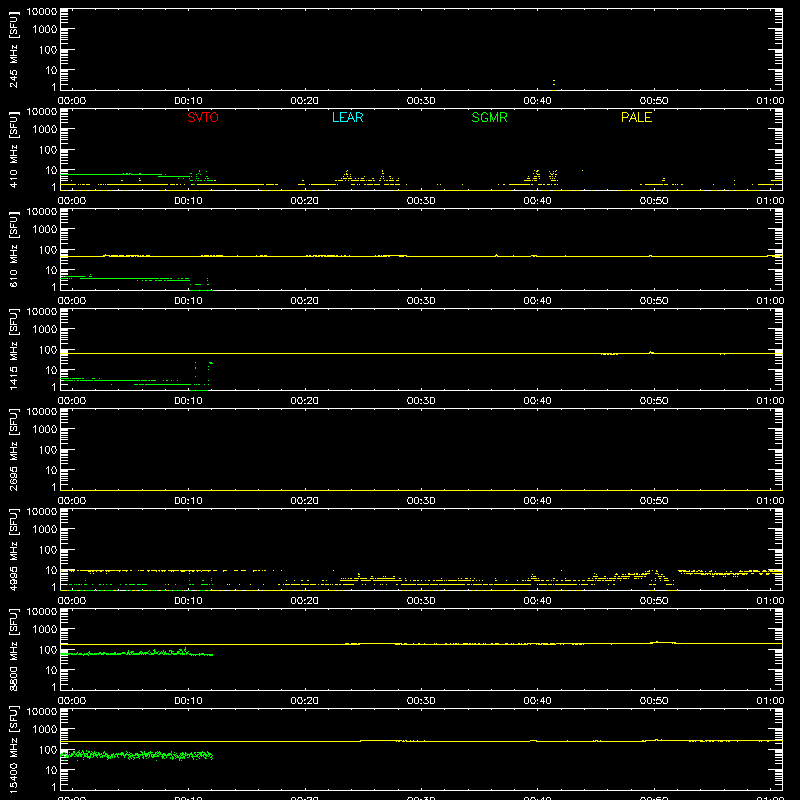Viewport: 800px width, 800px height.
Task: Select the '410 MHz [SFU]' axis title
Action: 13,149
